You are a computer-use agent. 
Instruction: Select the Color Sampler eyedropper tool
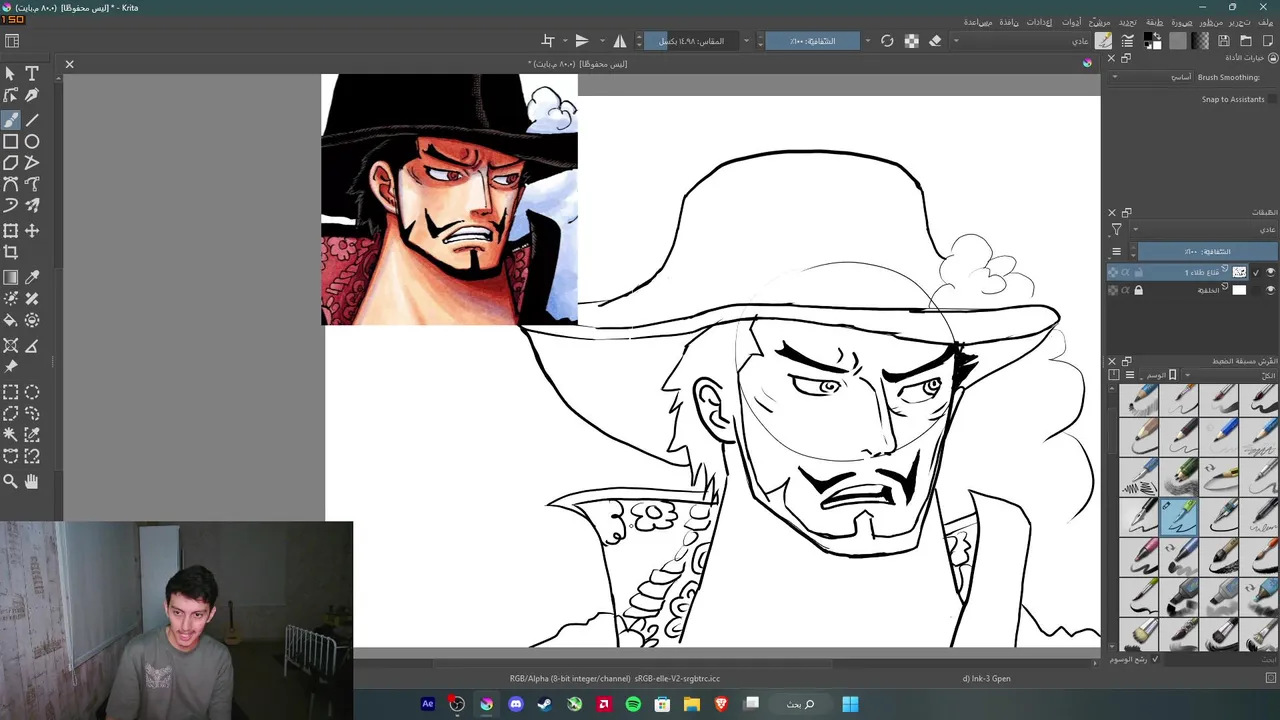tap(32, 278)
